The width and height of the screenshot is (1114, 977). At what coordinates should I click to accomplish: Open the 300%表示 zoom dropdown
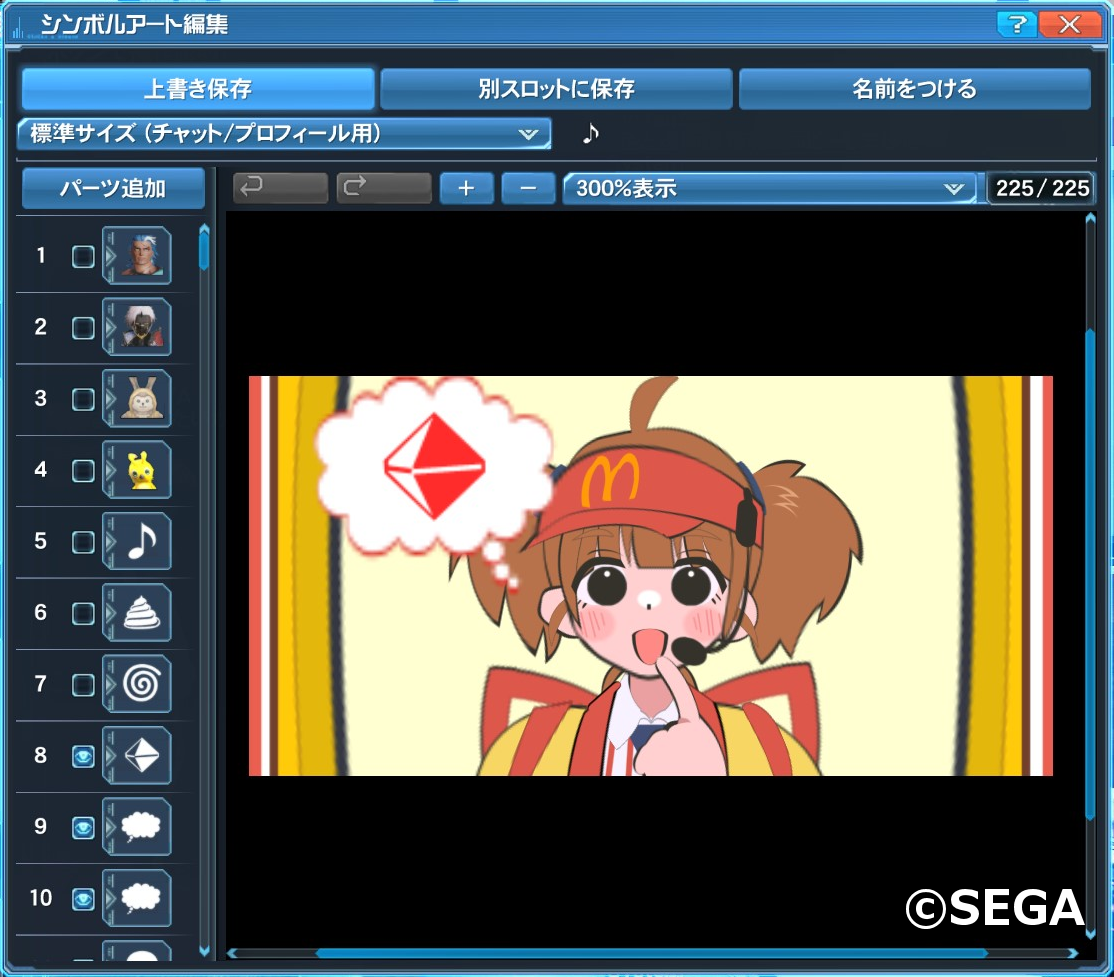pos(769,188)
